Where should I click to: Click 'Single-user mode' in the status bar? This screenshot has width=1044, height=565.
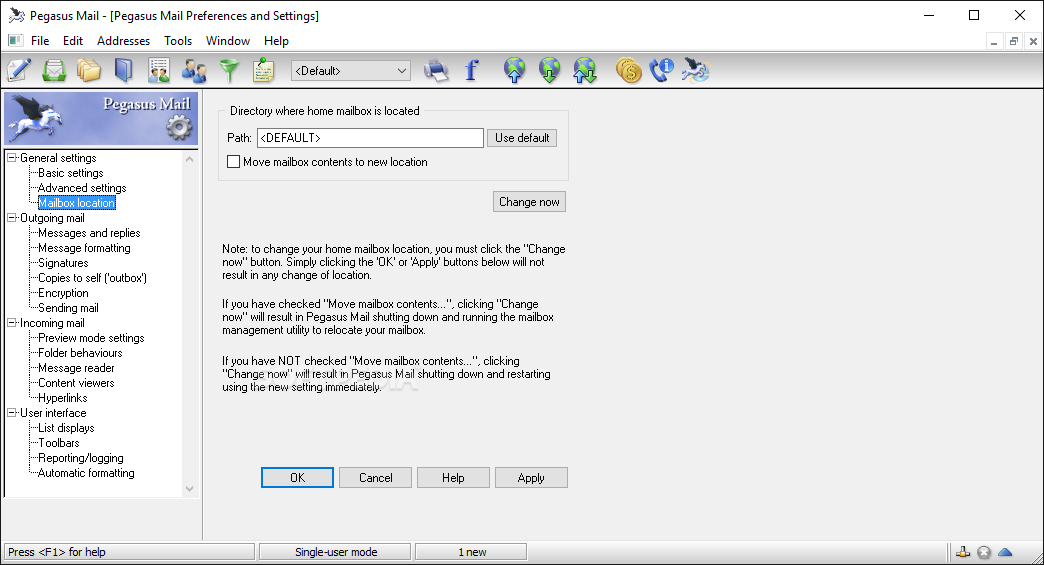[336, 552]
